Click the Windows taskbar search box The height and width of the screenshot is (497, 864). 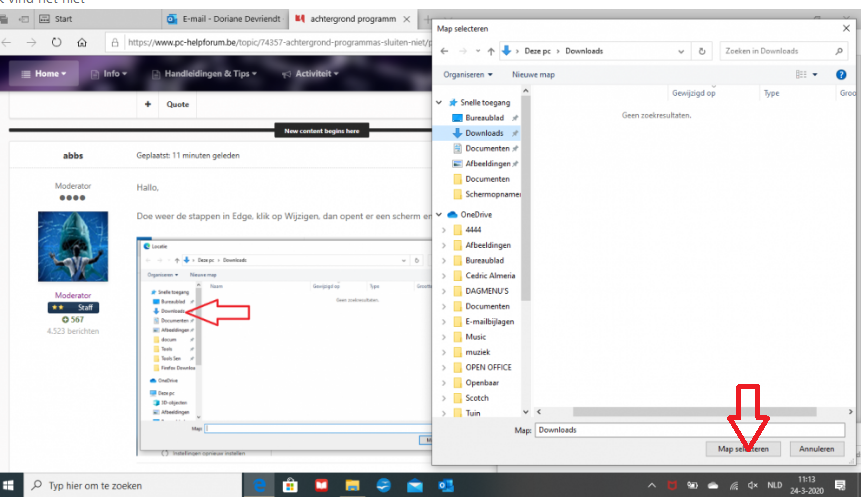[x=132, y=485]
